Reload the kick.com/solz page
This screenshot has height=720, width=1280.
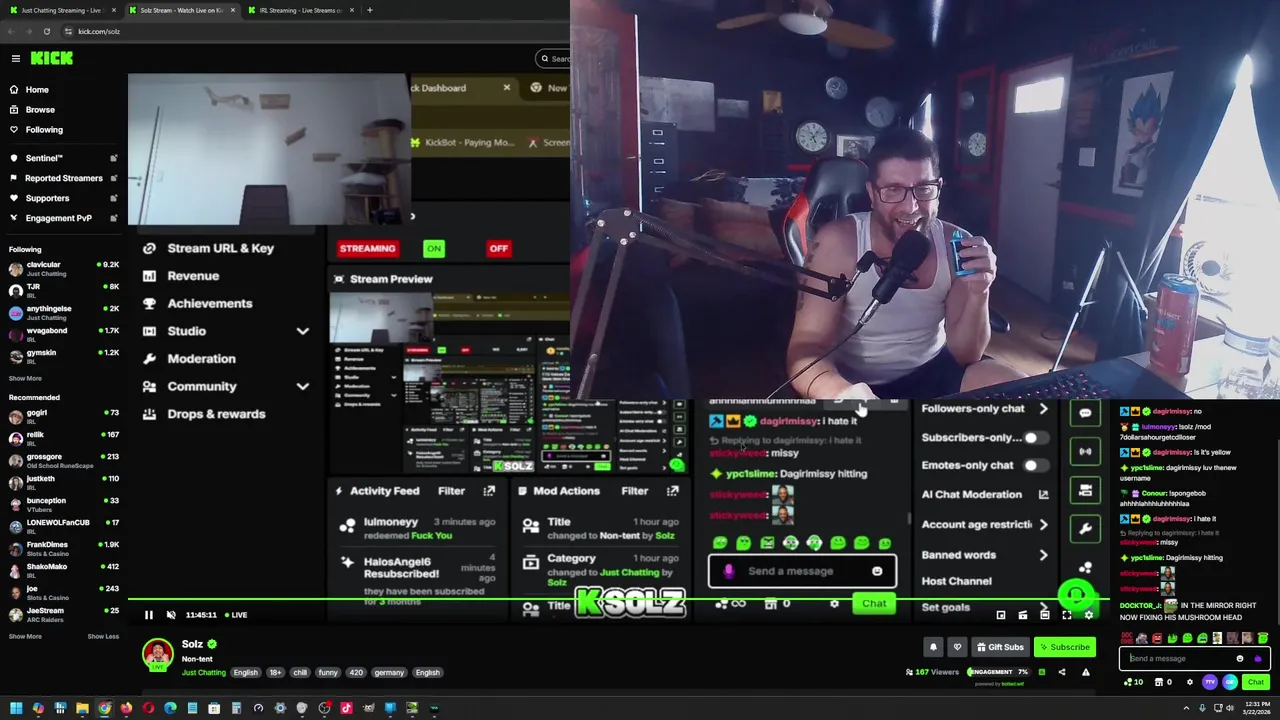coord(46,31)
